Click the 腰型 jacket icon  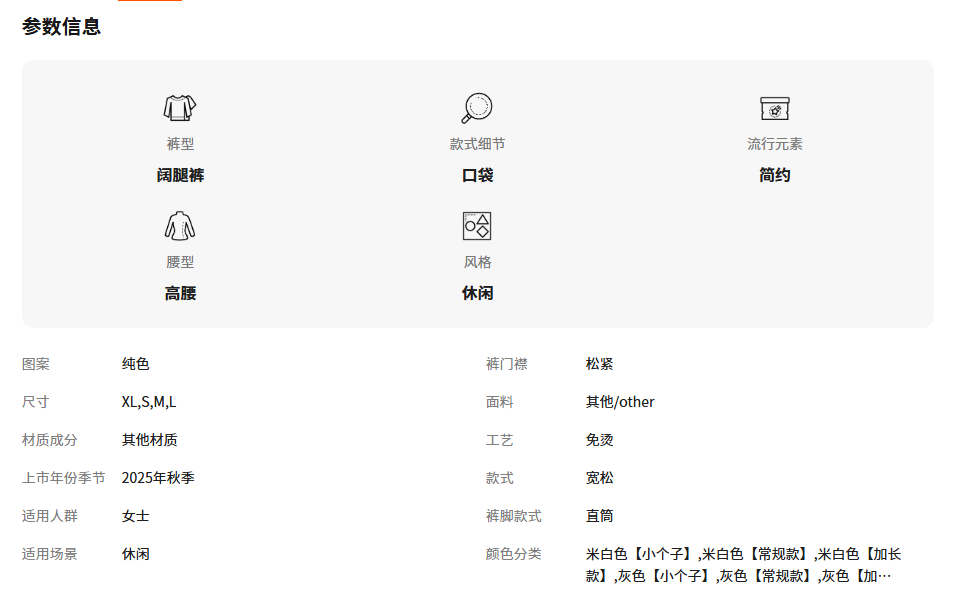(180, 226)
